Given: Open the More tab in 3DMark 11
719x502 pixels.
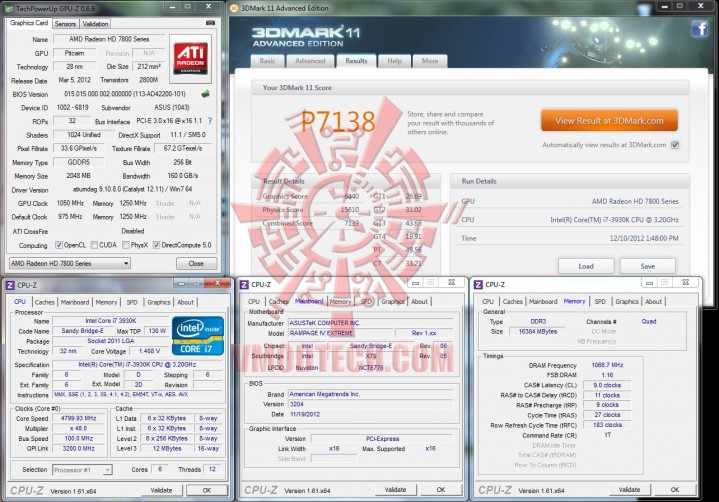Looking at the screenshot, I should pos(430,61).
